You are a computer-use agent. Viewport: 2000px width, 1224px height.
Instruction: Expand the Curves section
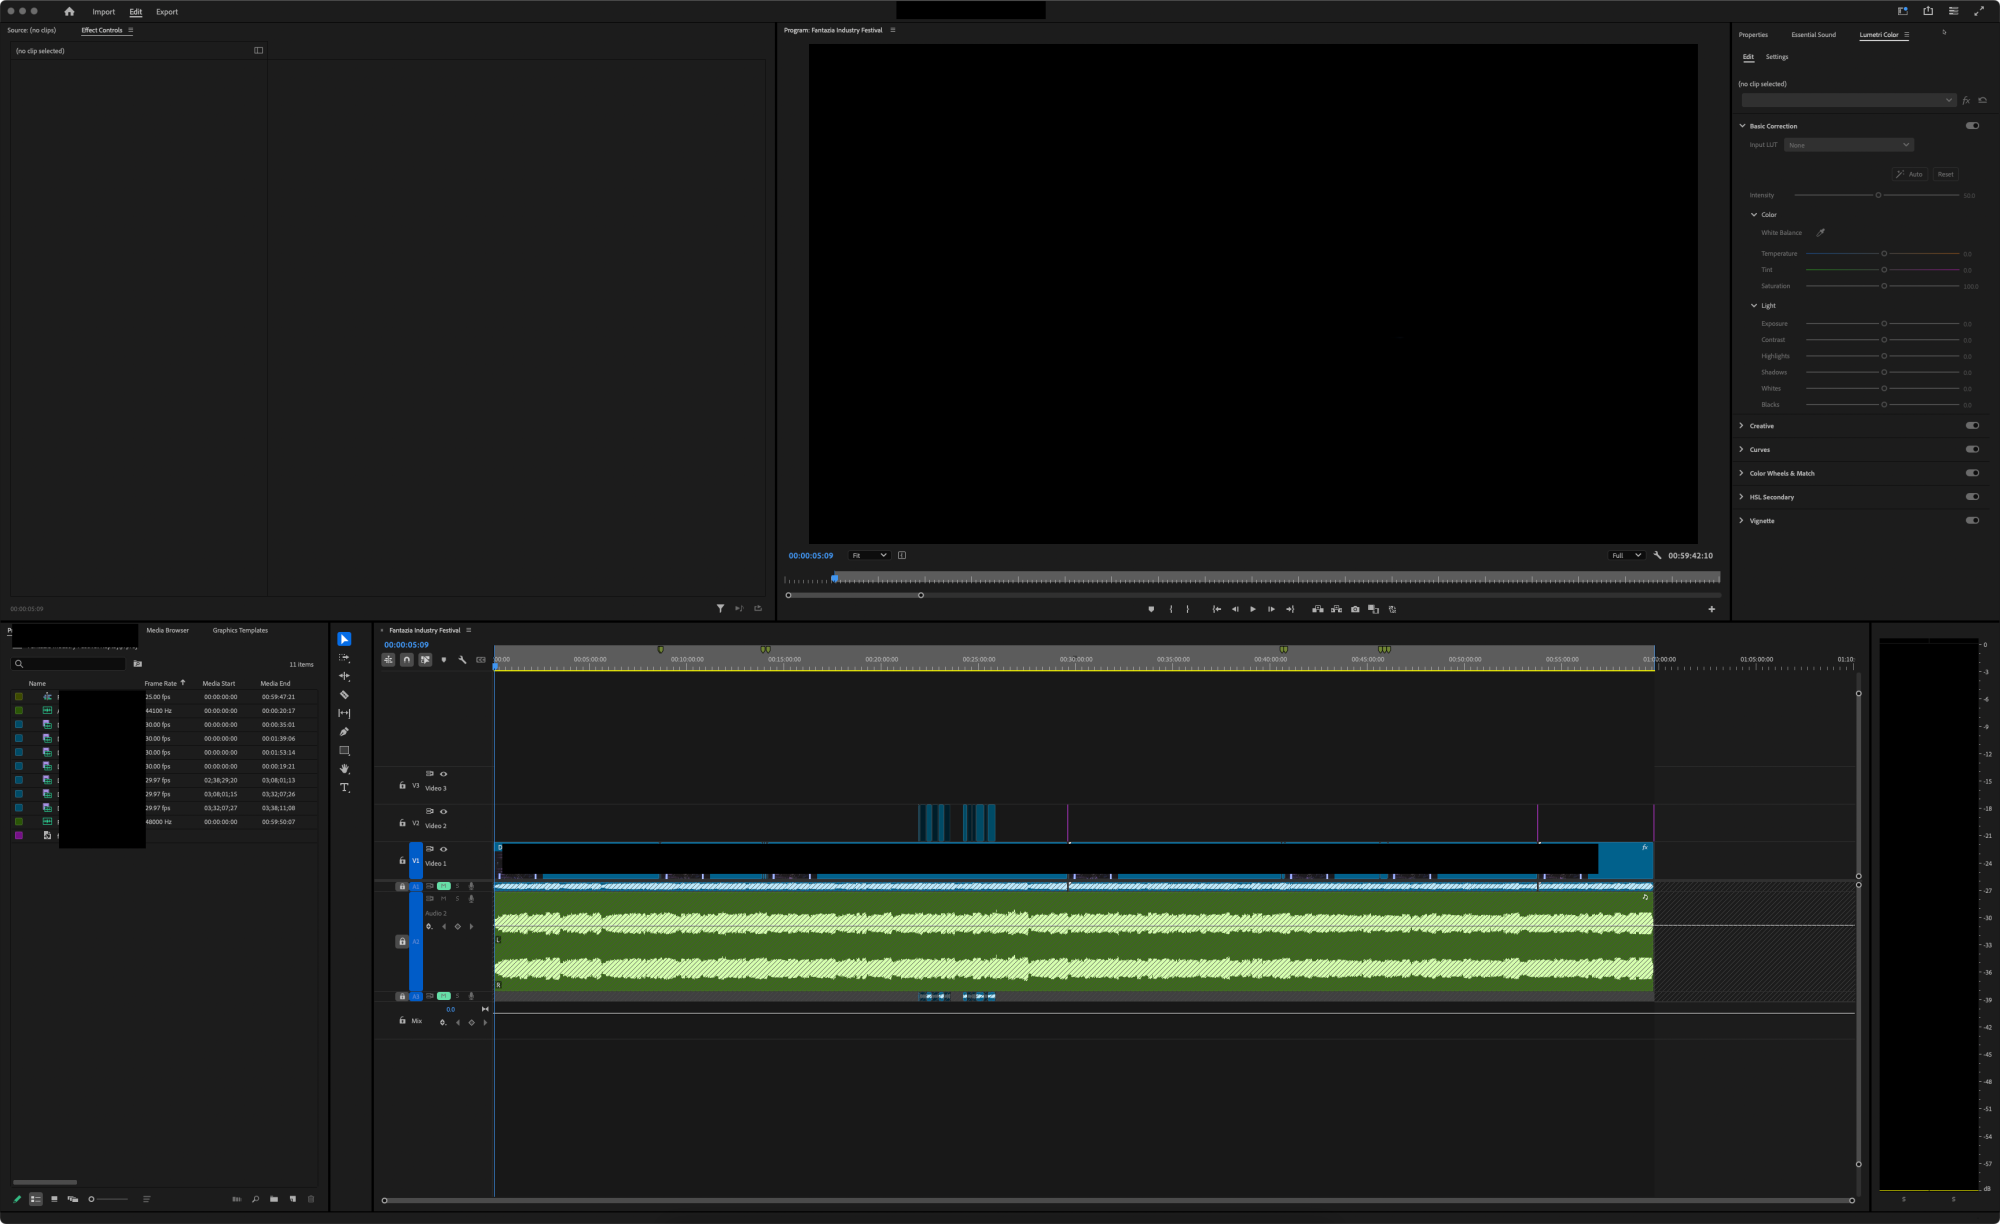1741,450
